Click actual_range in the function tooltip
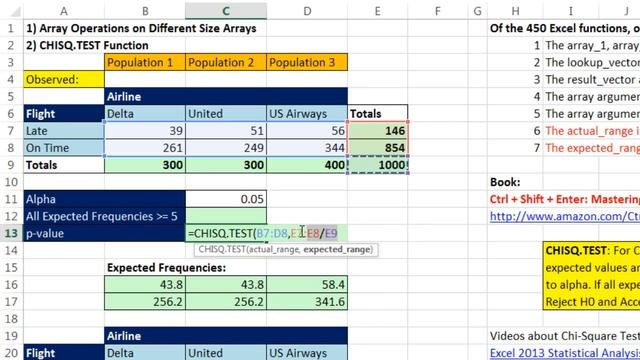Image resolution: width=640 pixels, height=360 pixels. tap(273, 249)
